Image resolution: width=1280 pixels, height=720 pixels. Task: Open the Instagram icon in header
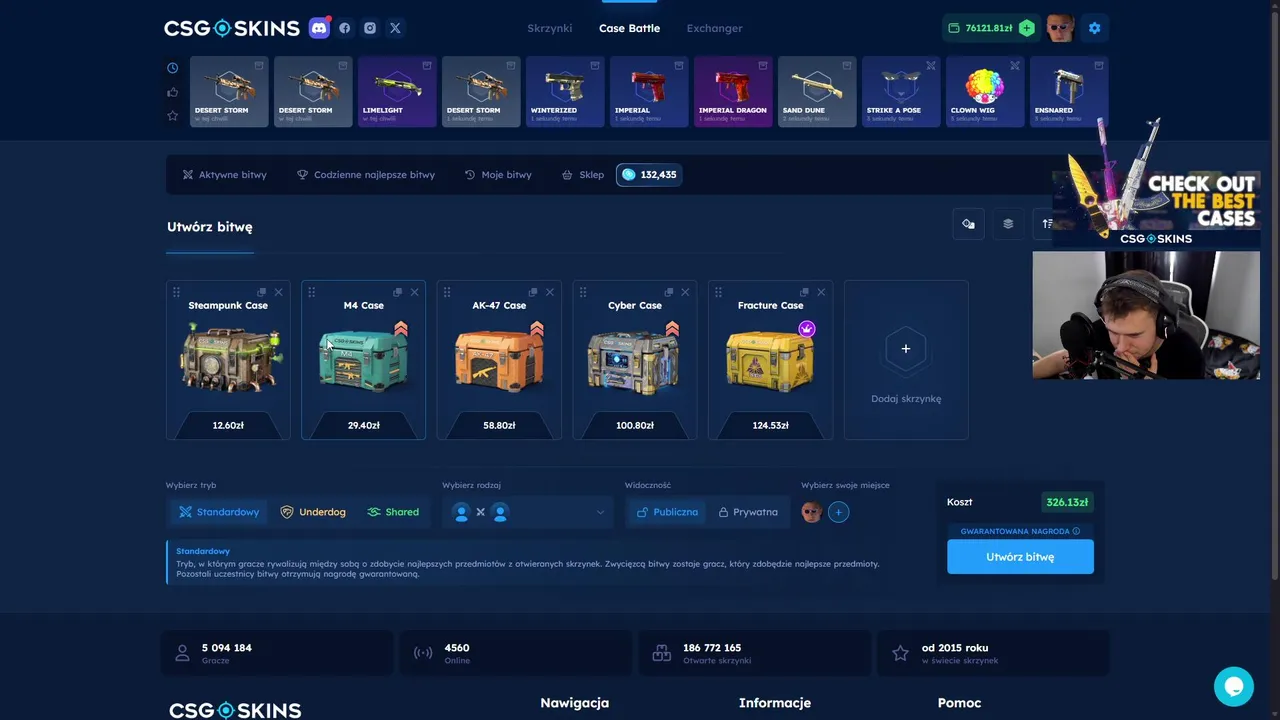pos(370,28)
